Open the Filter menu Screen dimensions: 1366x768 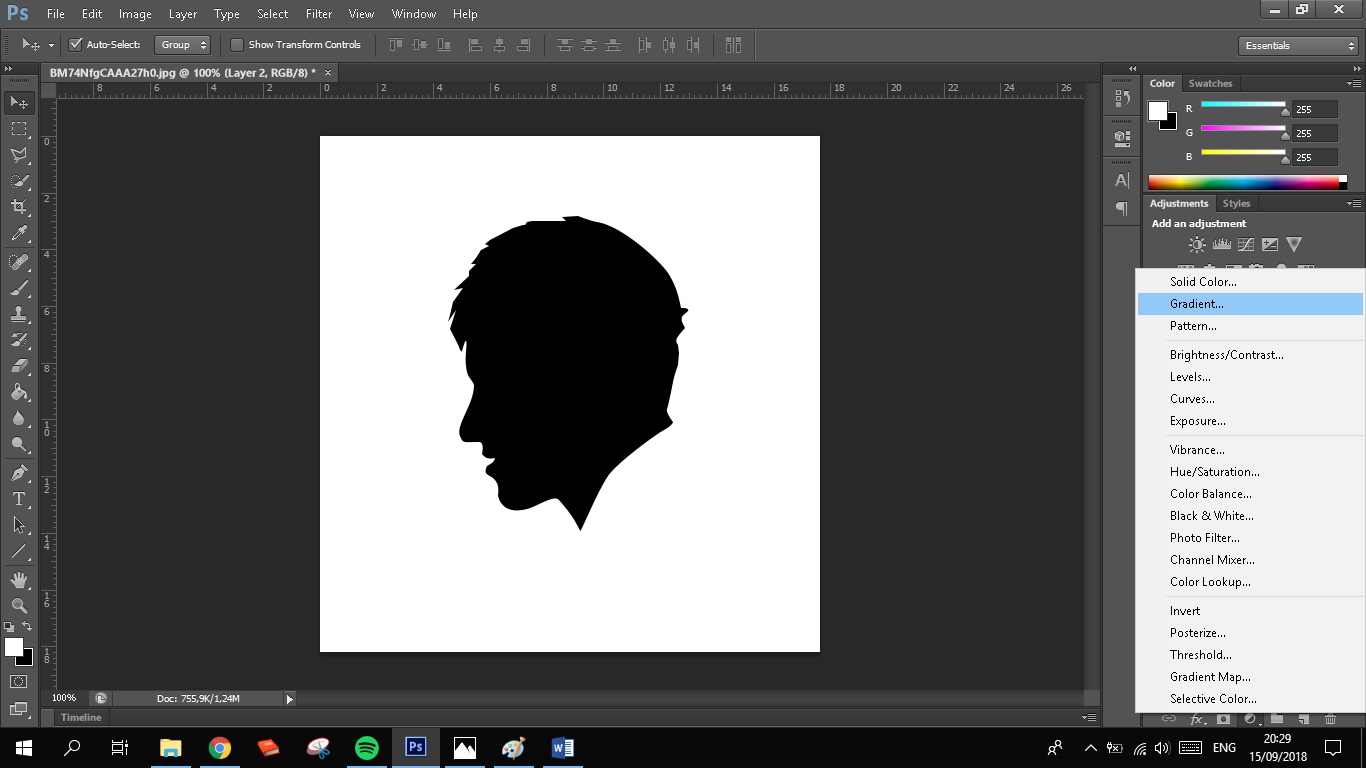(319, 14)
